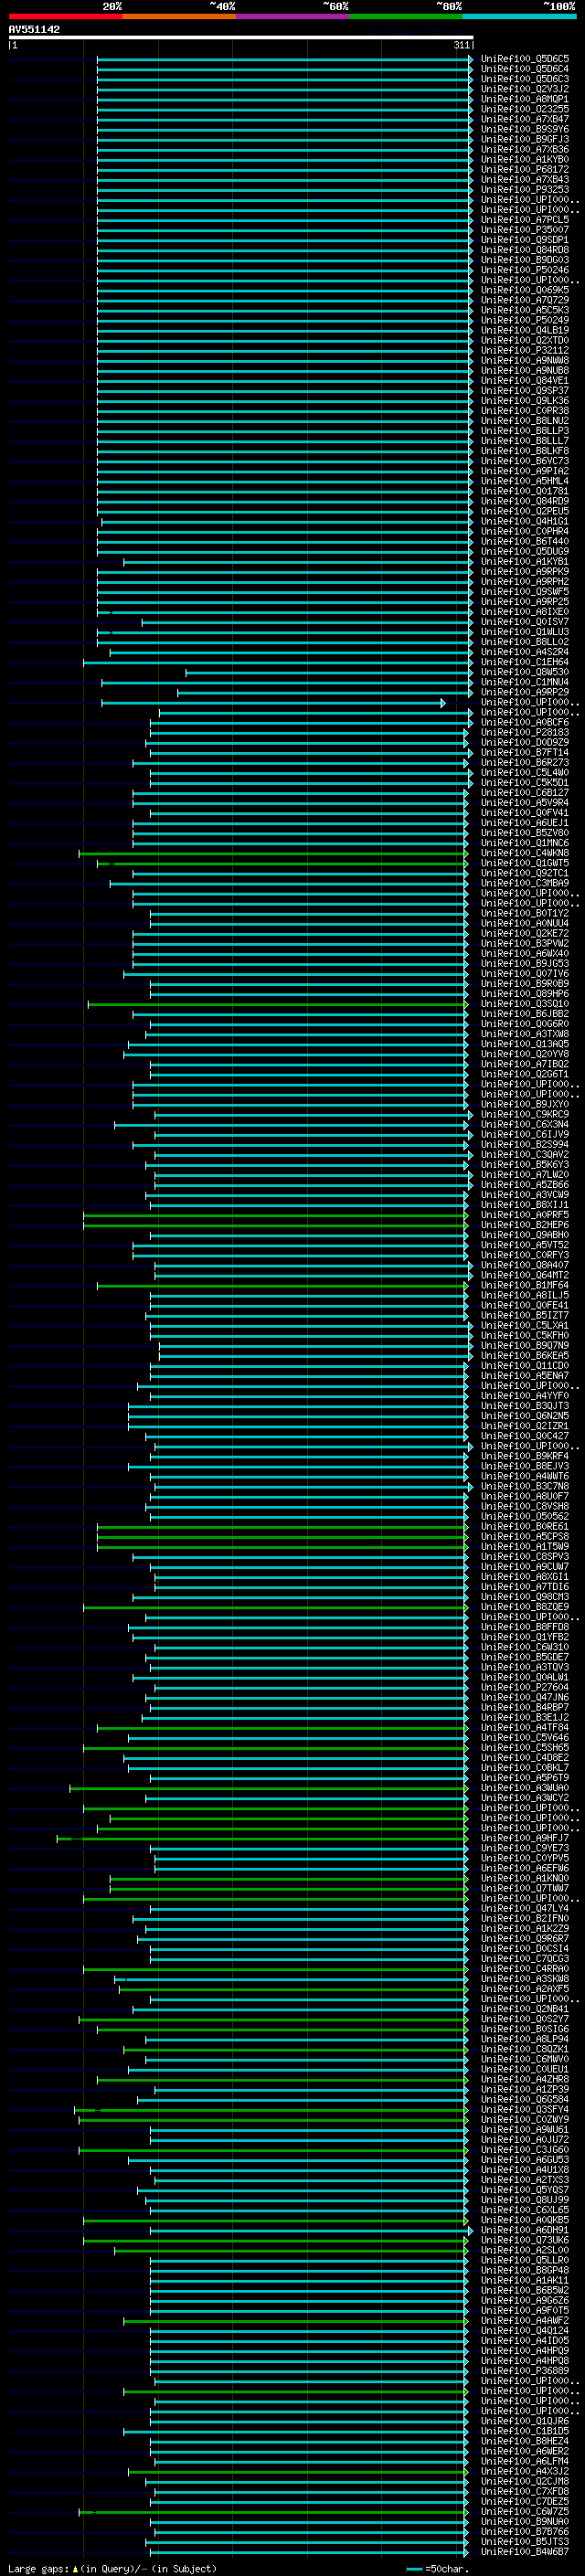Click the UniRef100_Q8W530 label
The width and height of the screenshot is (585, 2576).
tap(524, 672)
